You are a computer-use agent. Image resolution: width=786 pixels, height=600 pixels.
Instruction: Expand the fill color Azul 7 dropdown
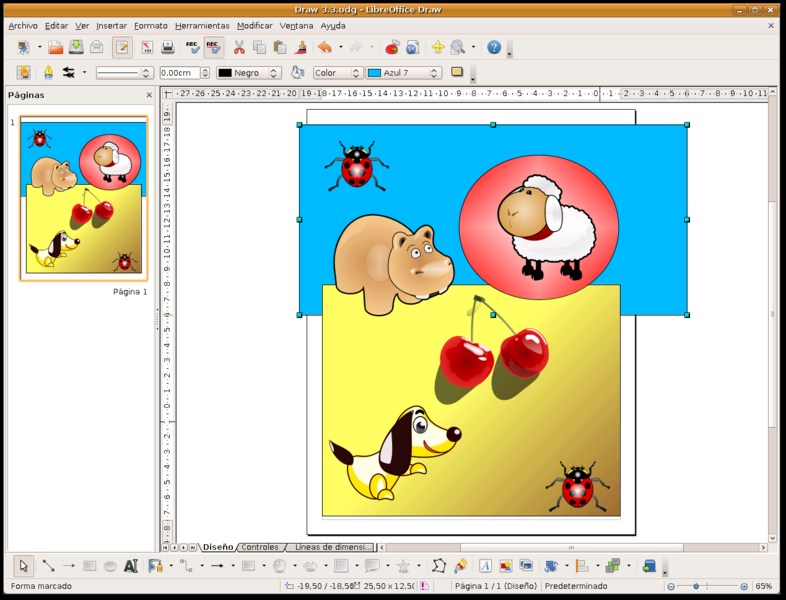click(434, 73)
